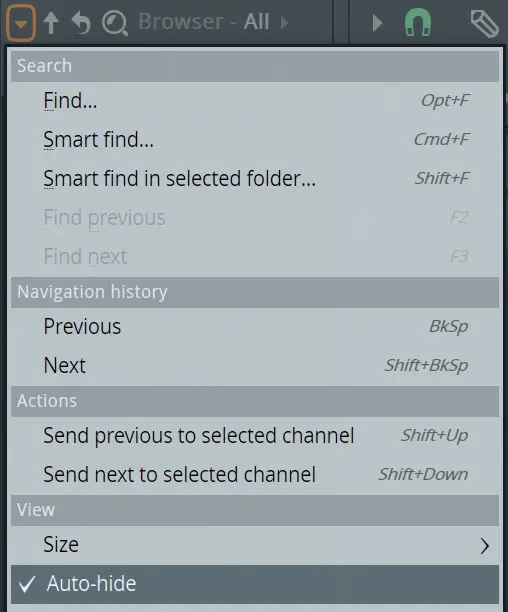Select Send next to selected channel

coord(255,475)
